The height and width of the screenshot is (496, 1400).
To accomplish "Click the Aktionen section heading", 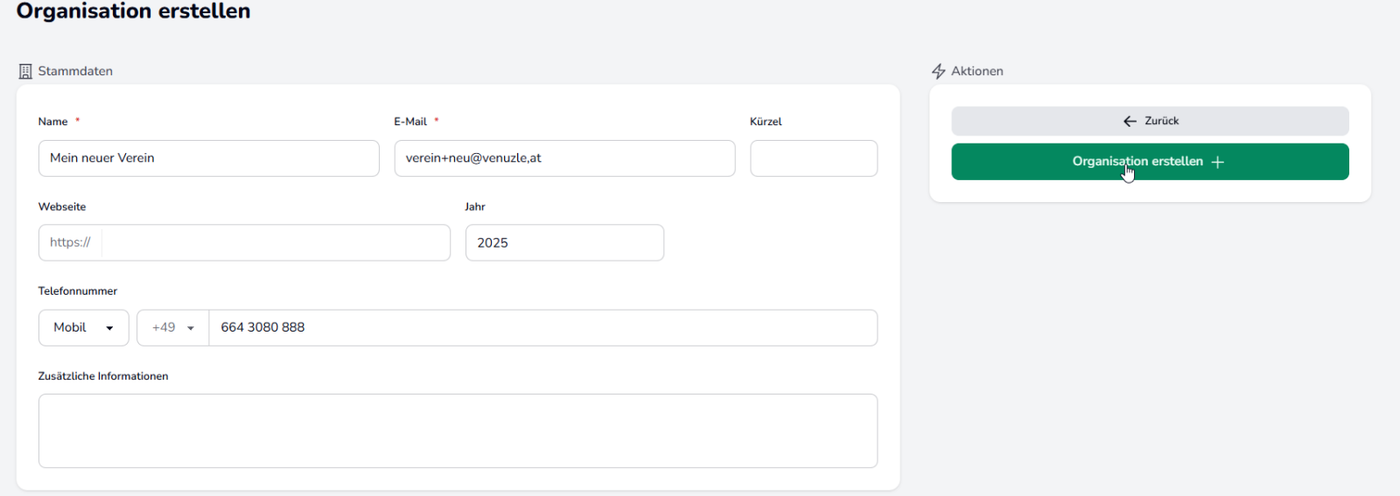I will point(977,72).
